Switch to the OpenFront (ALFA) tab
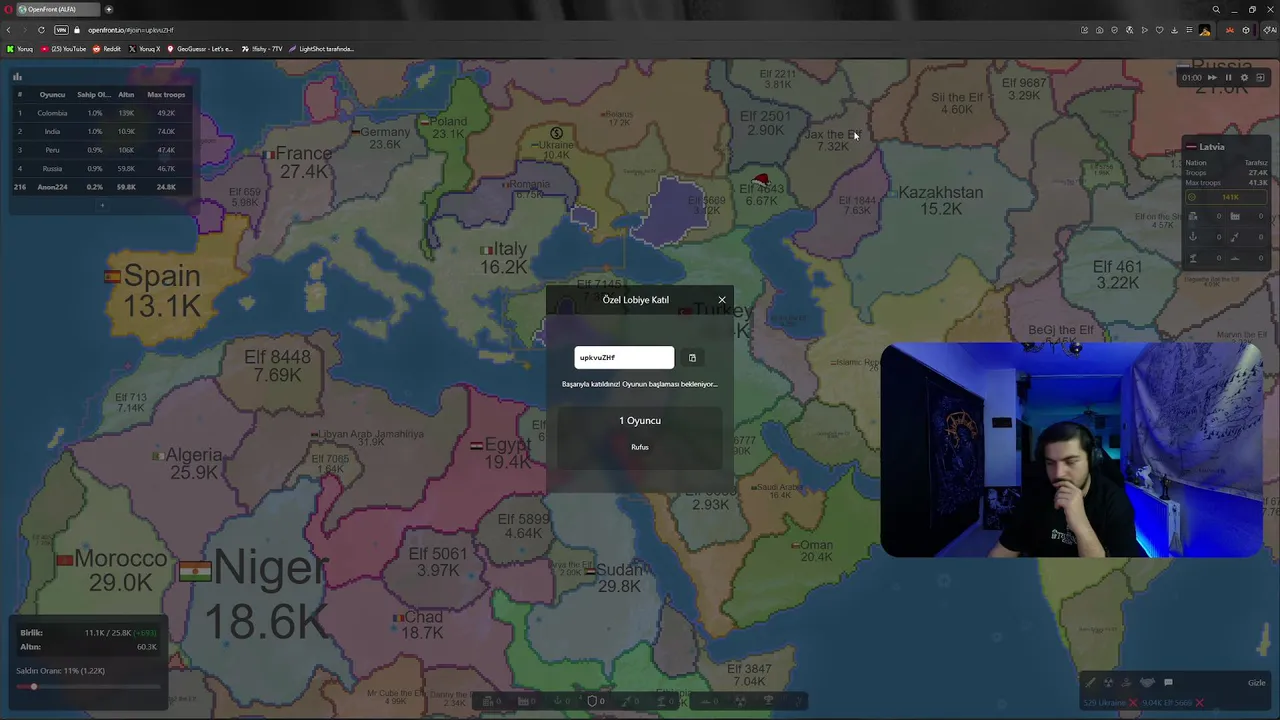 (x=57, y=9)
